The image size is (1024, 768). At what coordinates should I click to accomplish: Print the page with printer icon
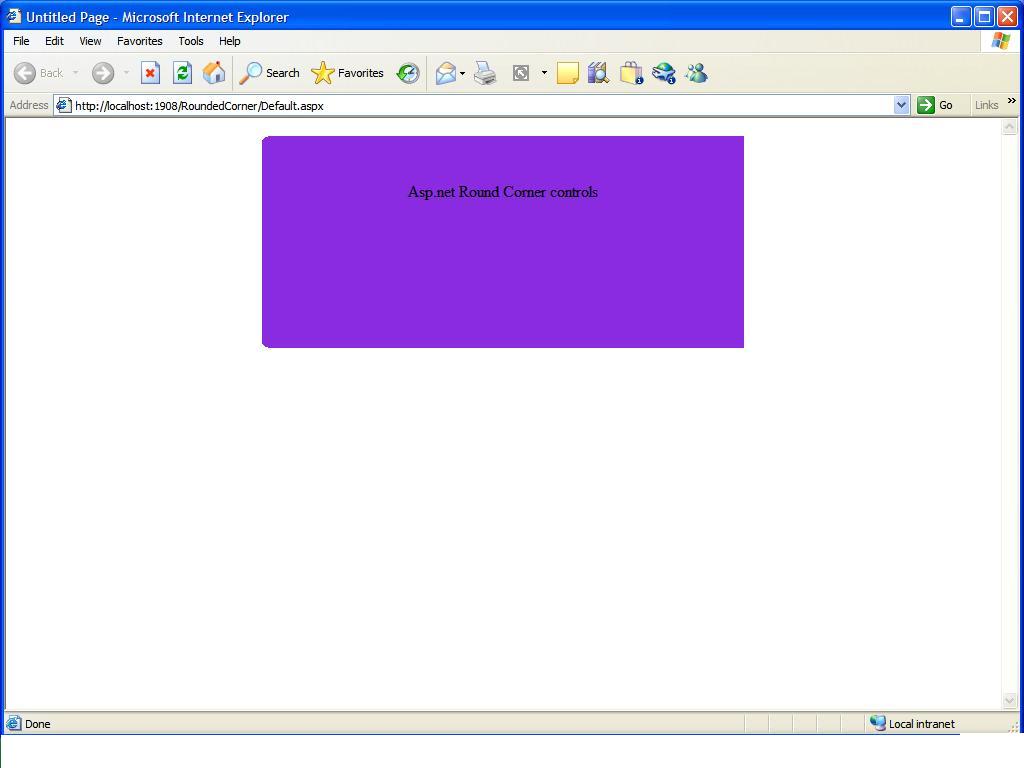coord(485,73)
